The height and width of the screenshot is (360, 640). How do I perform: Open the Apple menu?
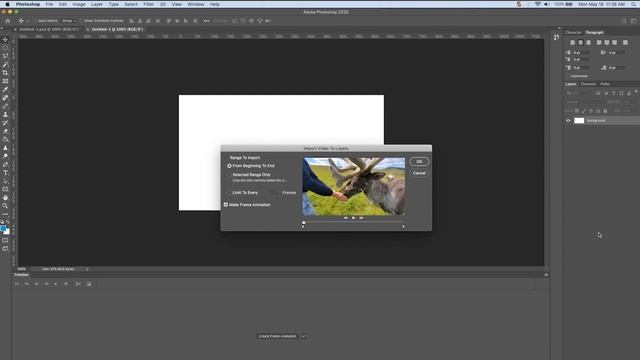point(7,4)
